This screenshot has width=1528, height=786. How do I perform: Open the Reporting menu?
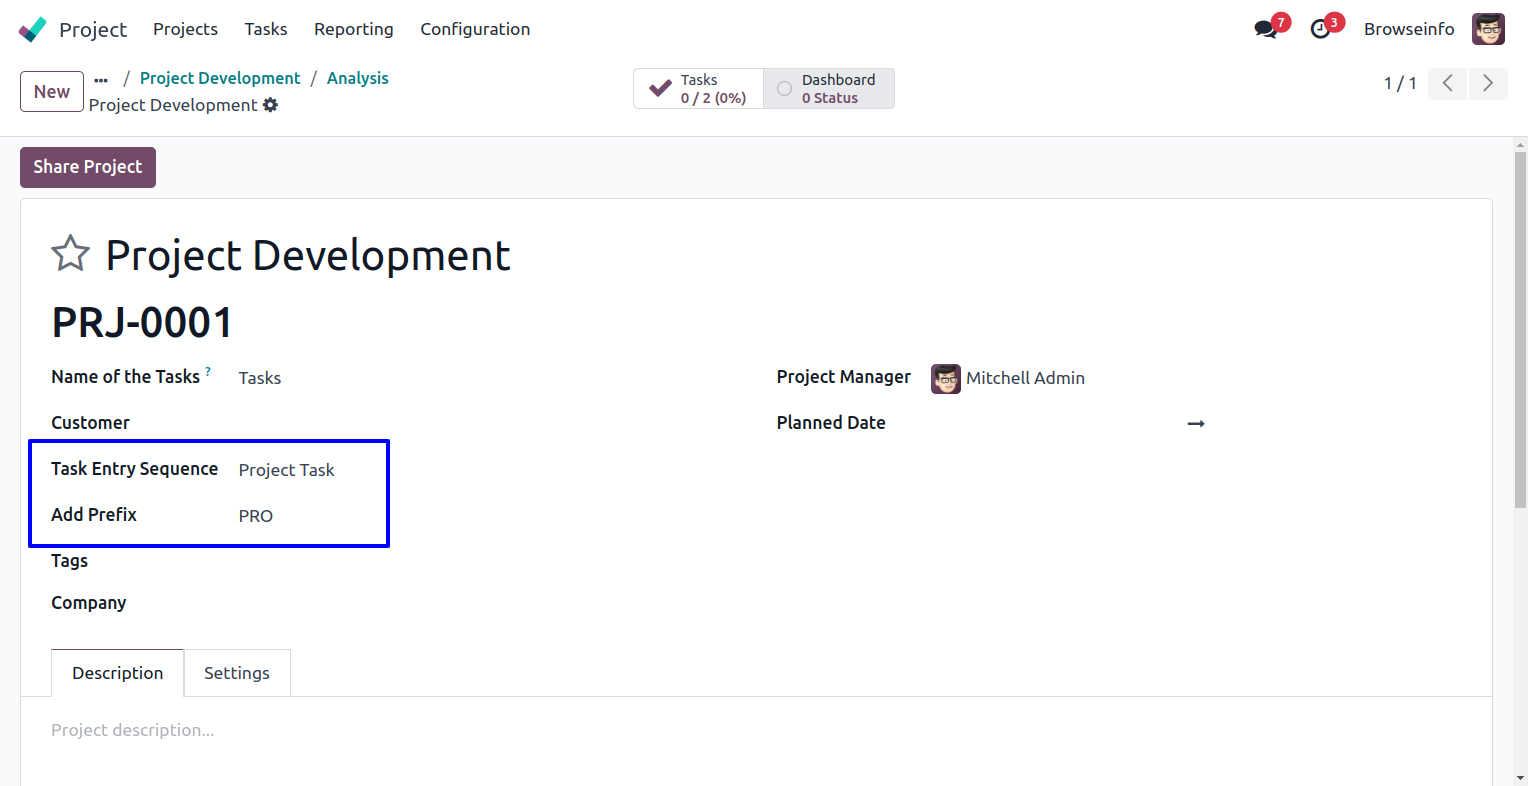pyautogui.click(x=353, y=29)
